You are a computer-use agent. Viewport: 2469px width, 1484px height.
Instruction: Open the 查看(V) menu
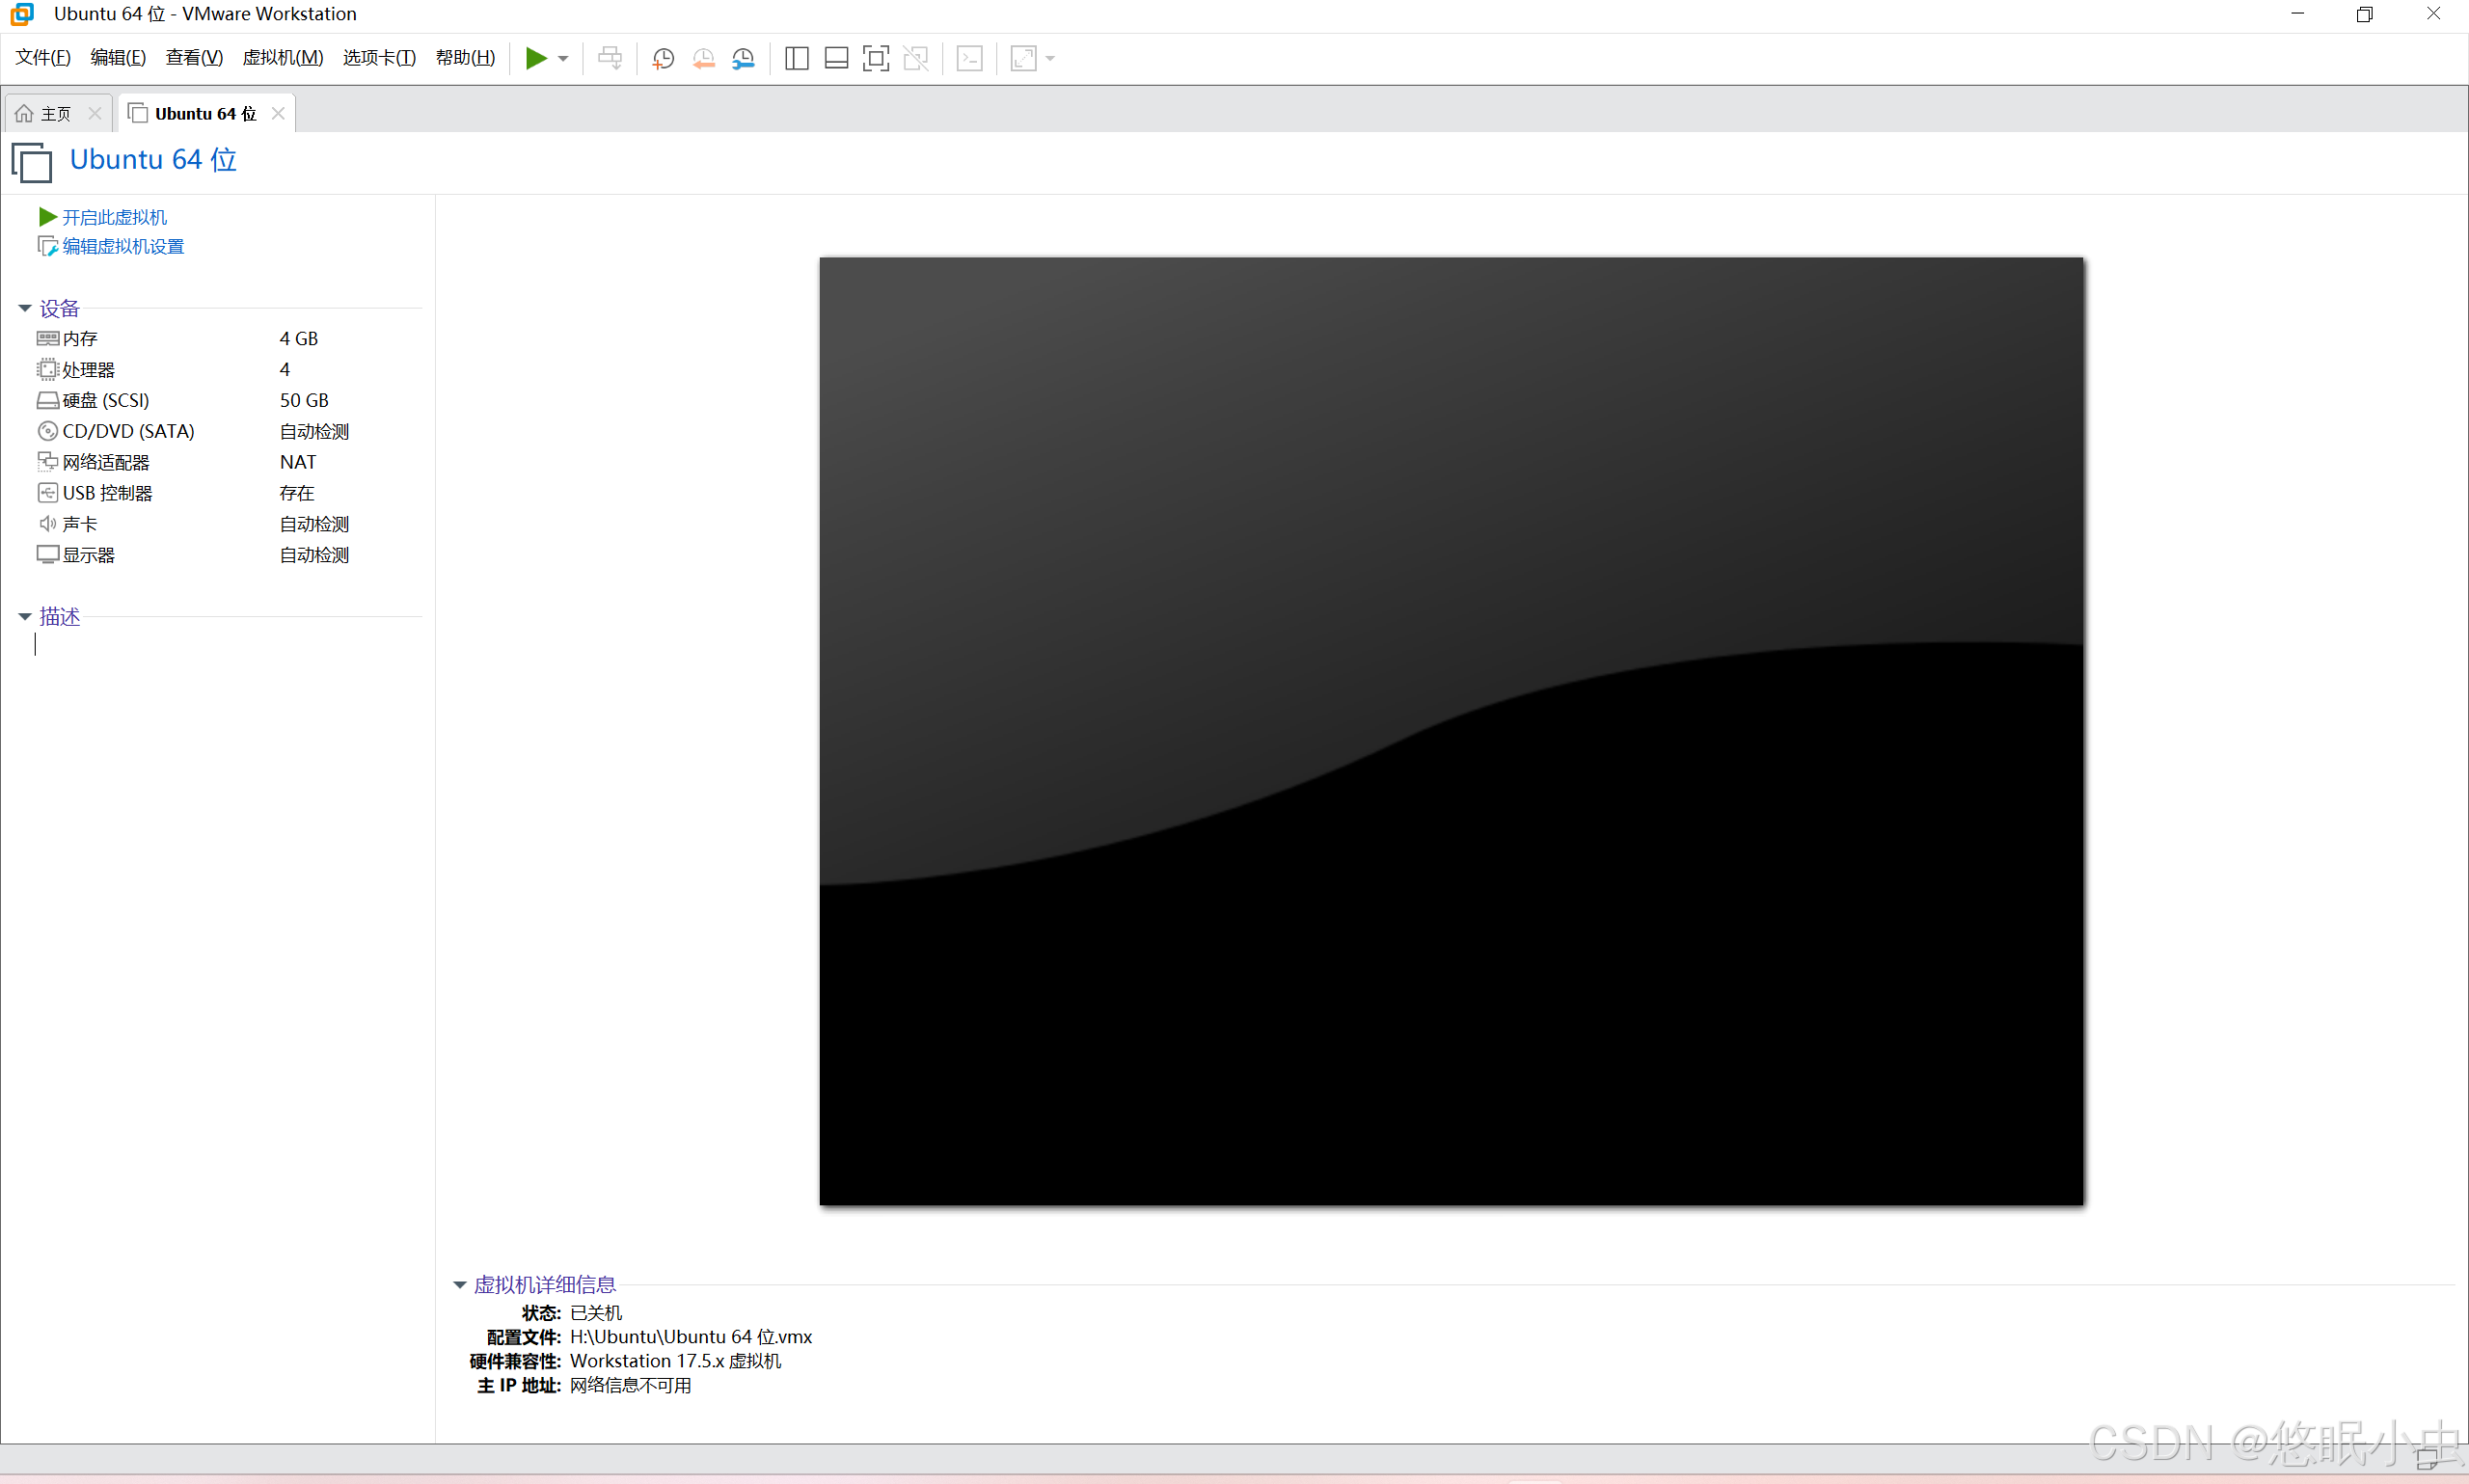[194, 58]
